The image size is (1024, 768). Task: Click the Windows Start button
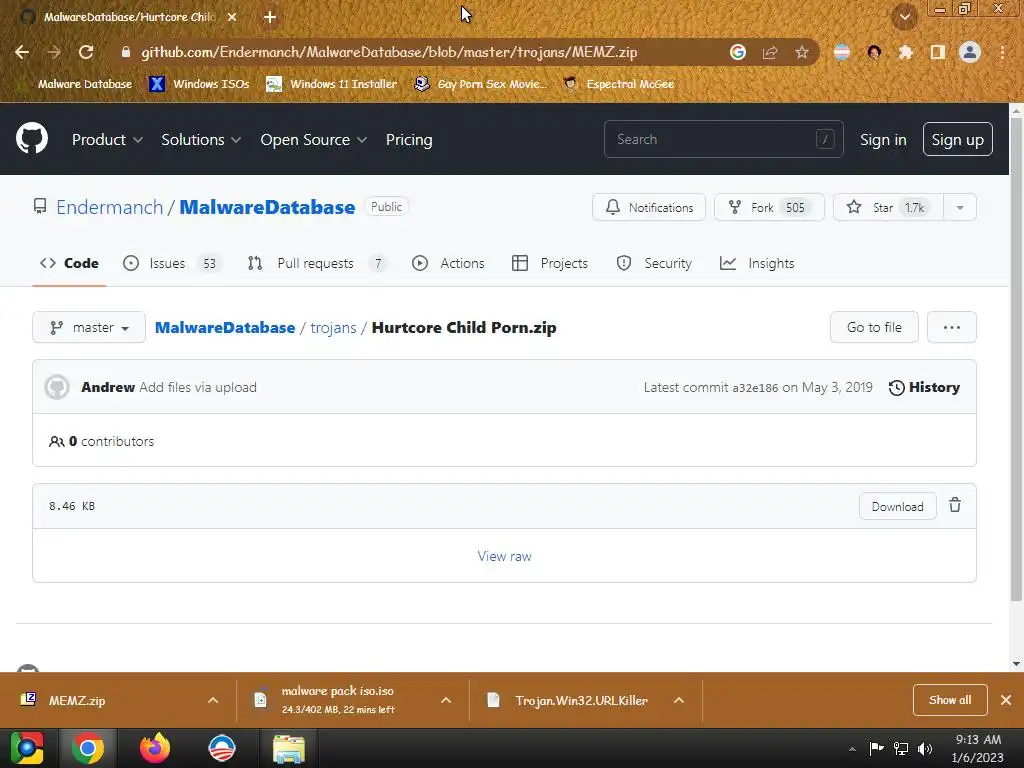(x=27, y=748)
